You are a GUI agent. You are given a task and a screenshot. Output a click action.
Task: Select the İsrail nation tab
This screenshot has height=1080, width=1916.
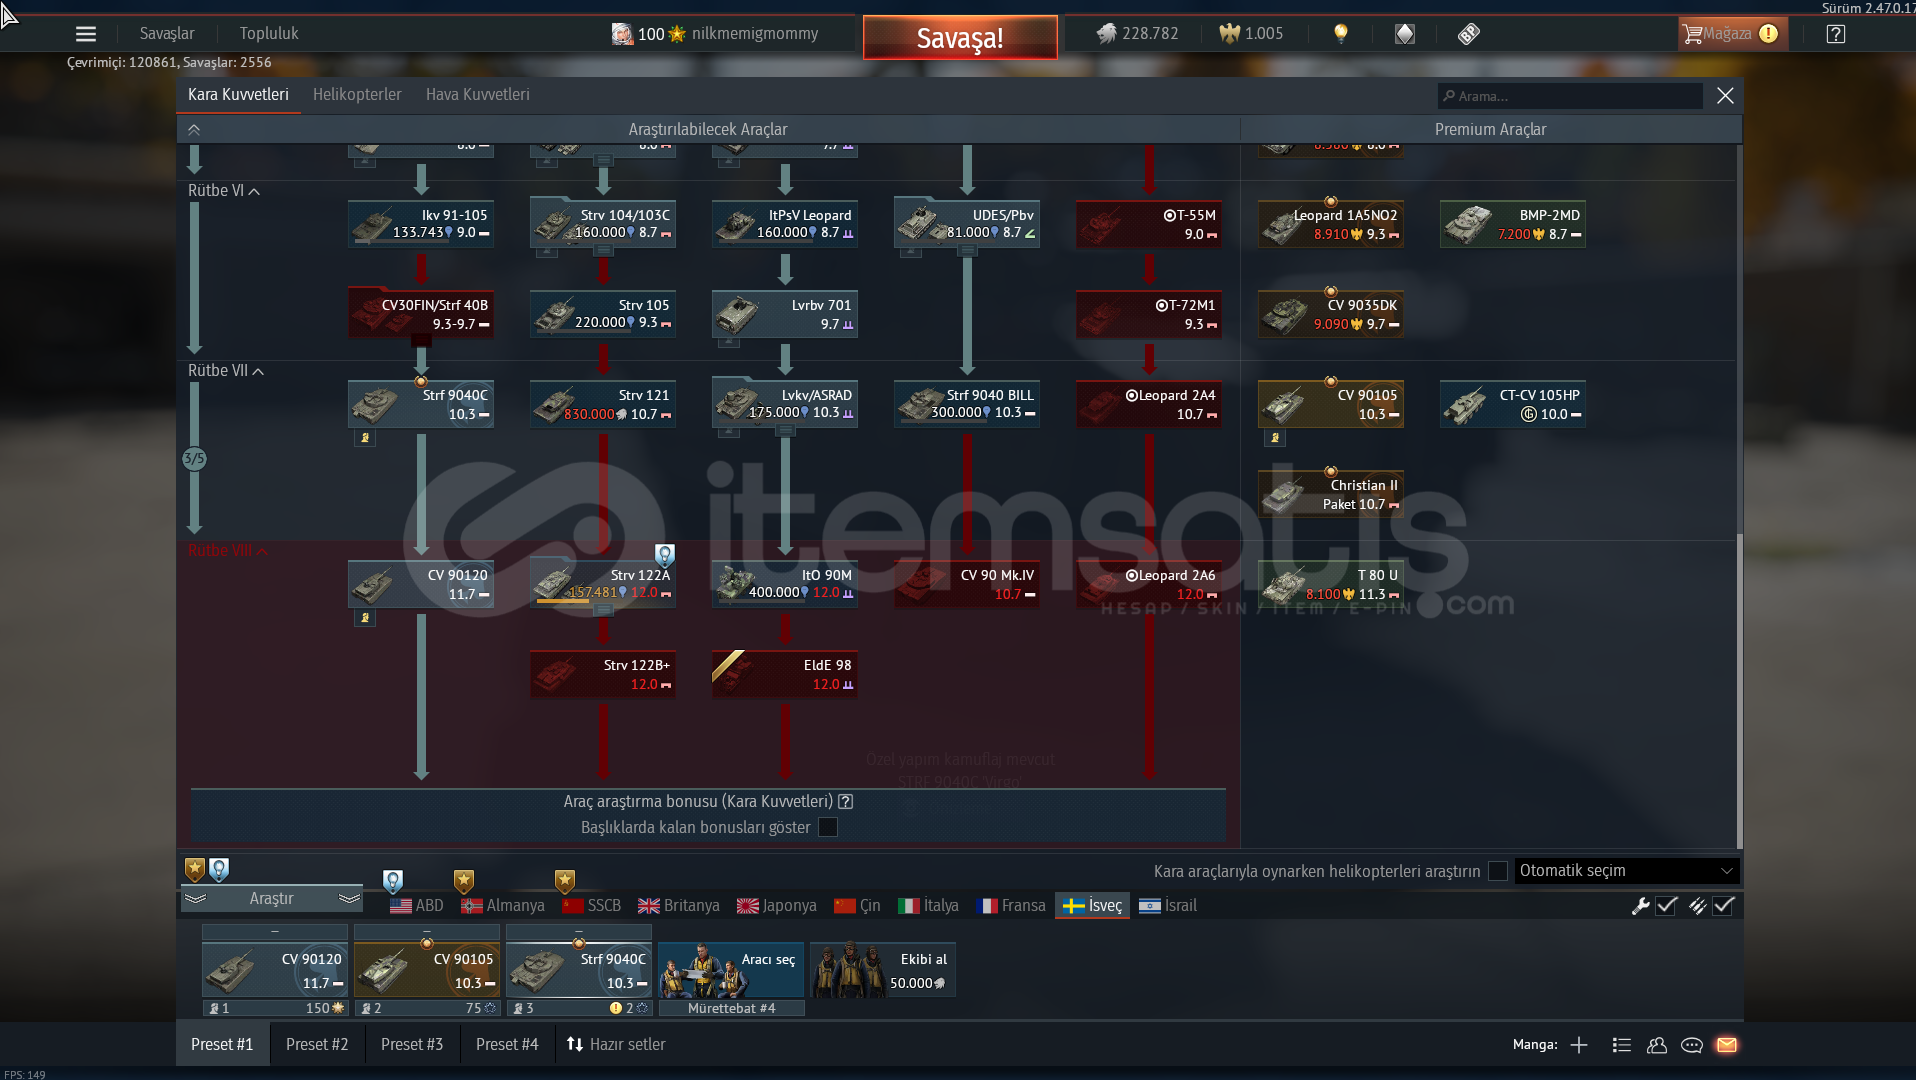click(x=1168, y=906)
